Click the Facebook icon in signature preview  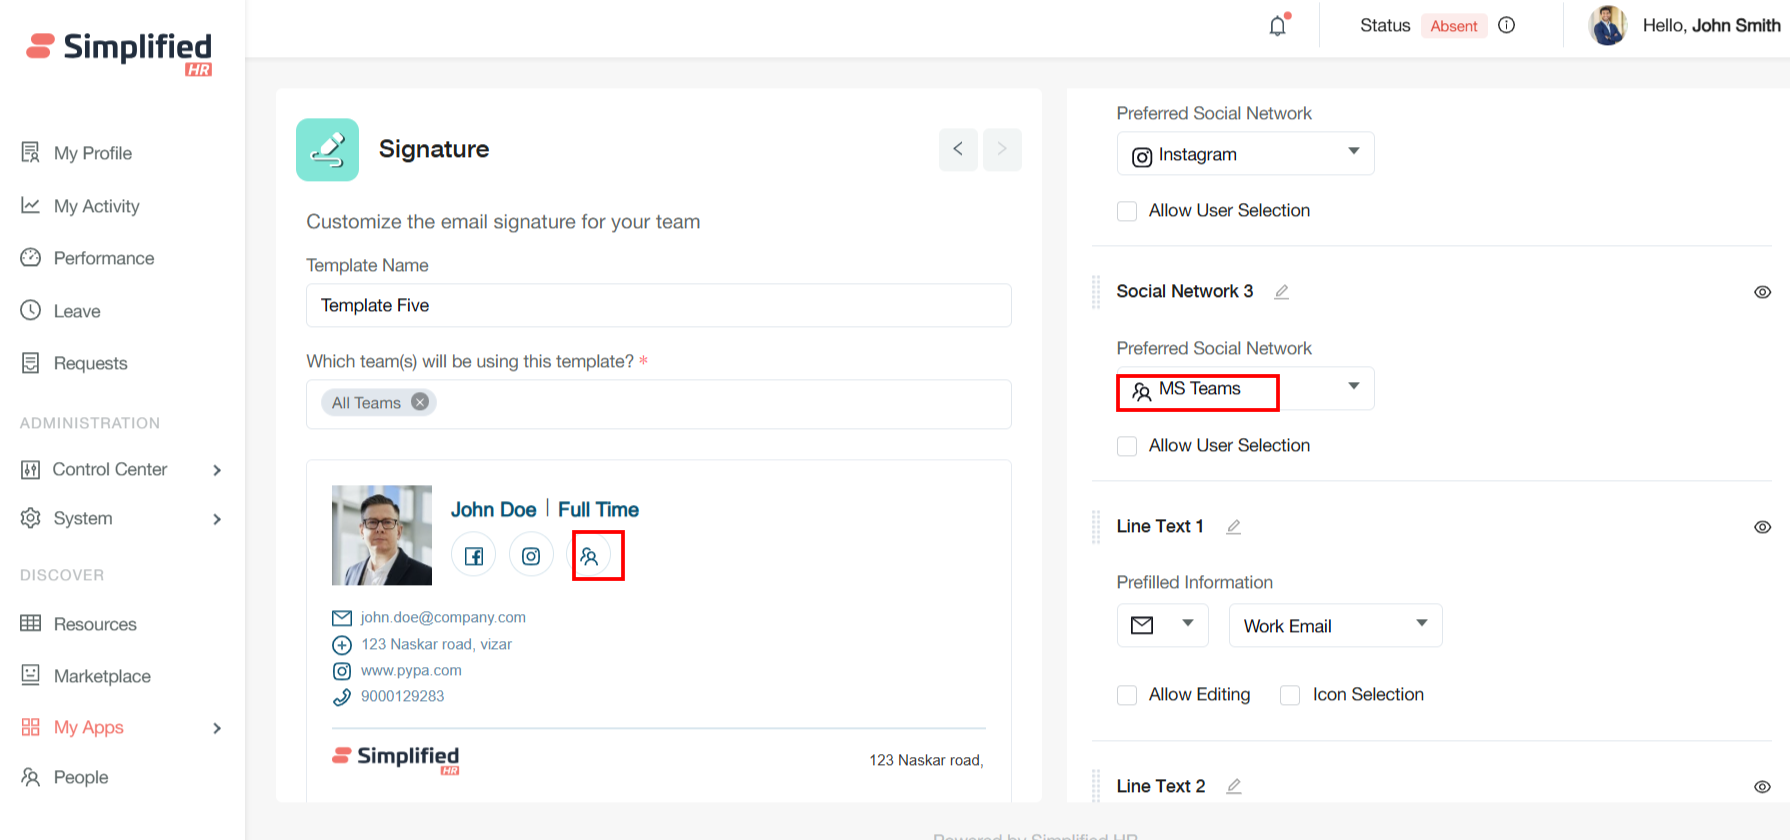[474, 556]
